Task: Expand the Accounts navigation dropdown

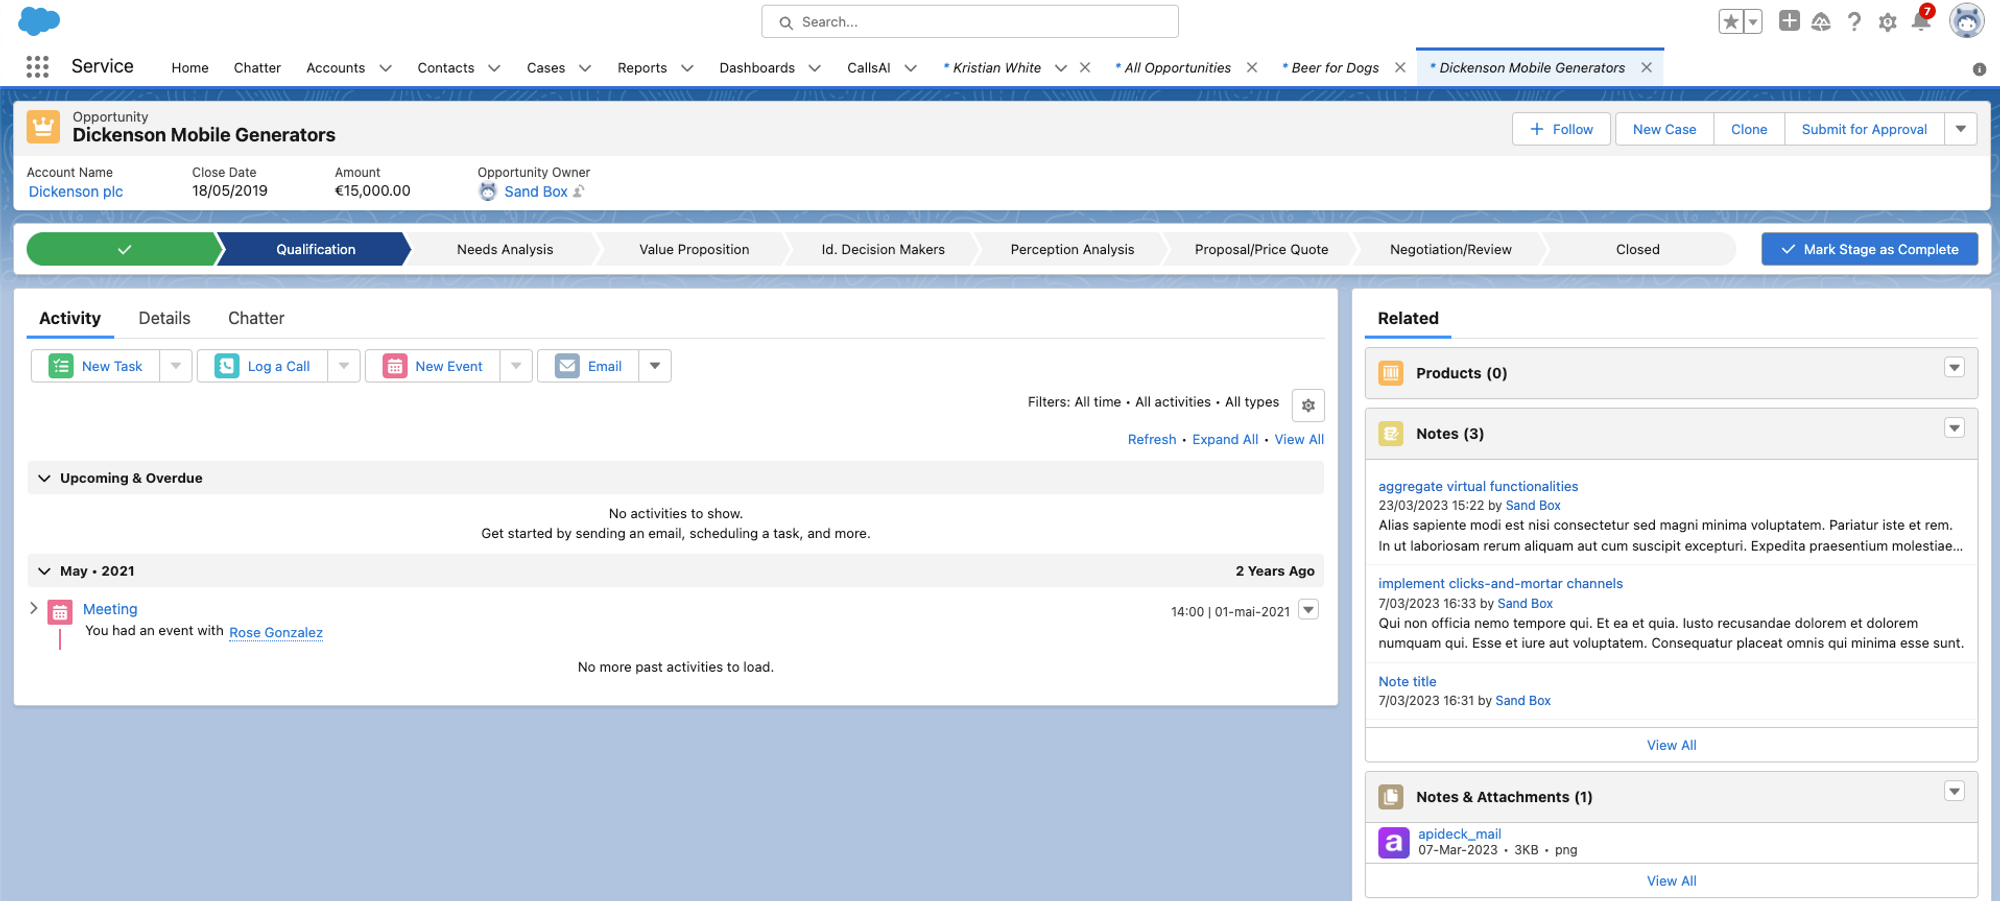Action: [385, 68]
